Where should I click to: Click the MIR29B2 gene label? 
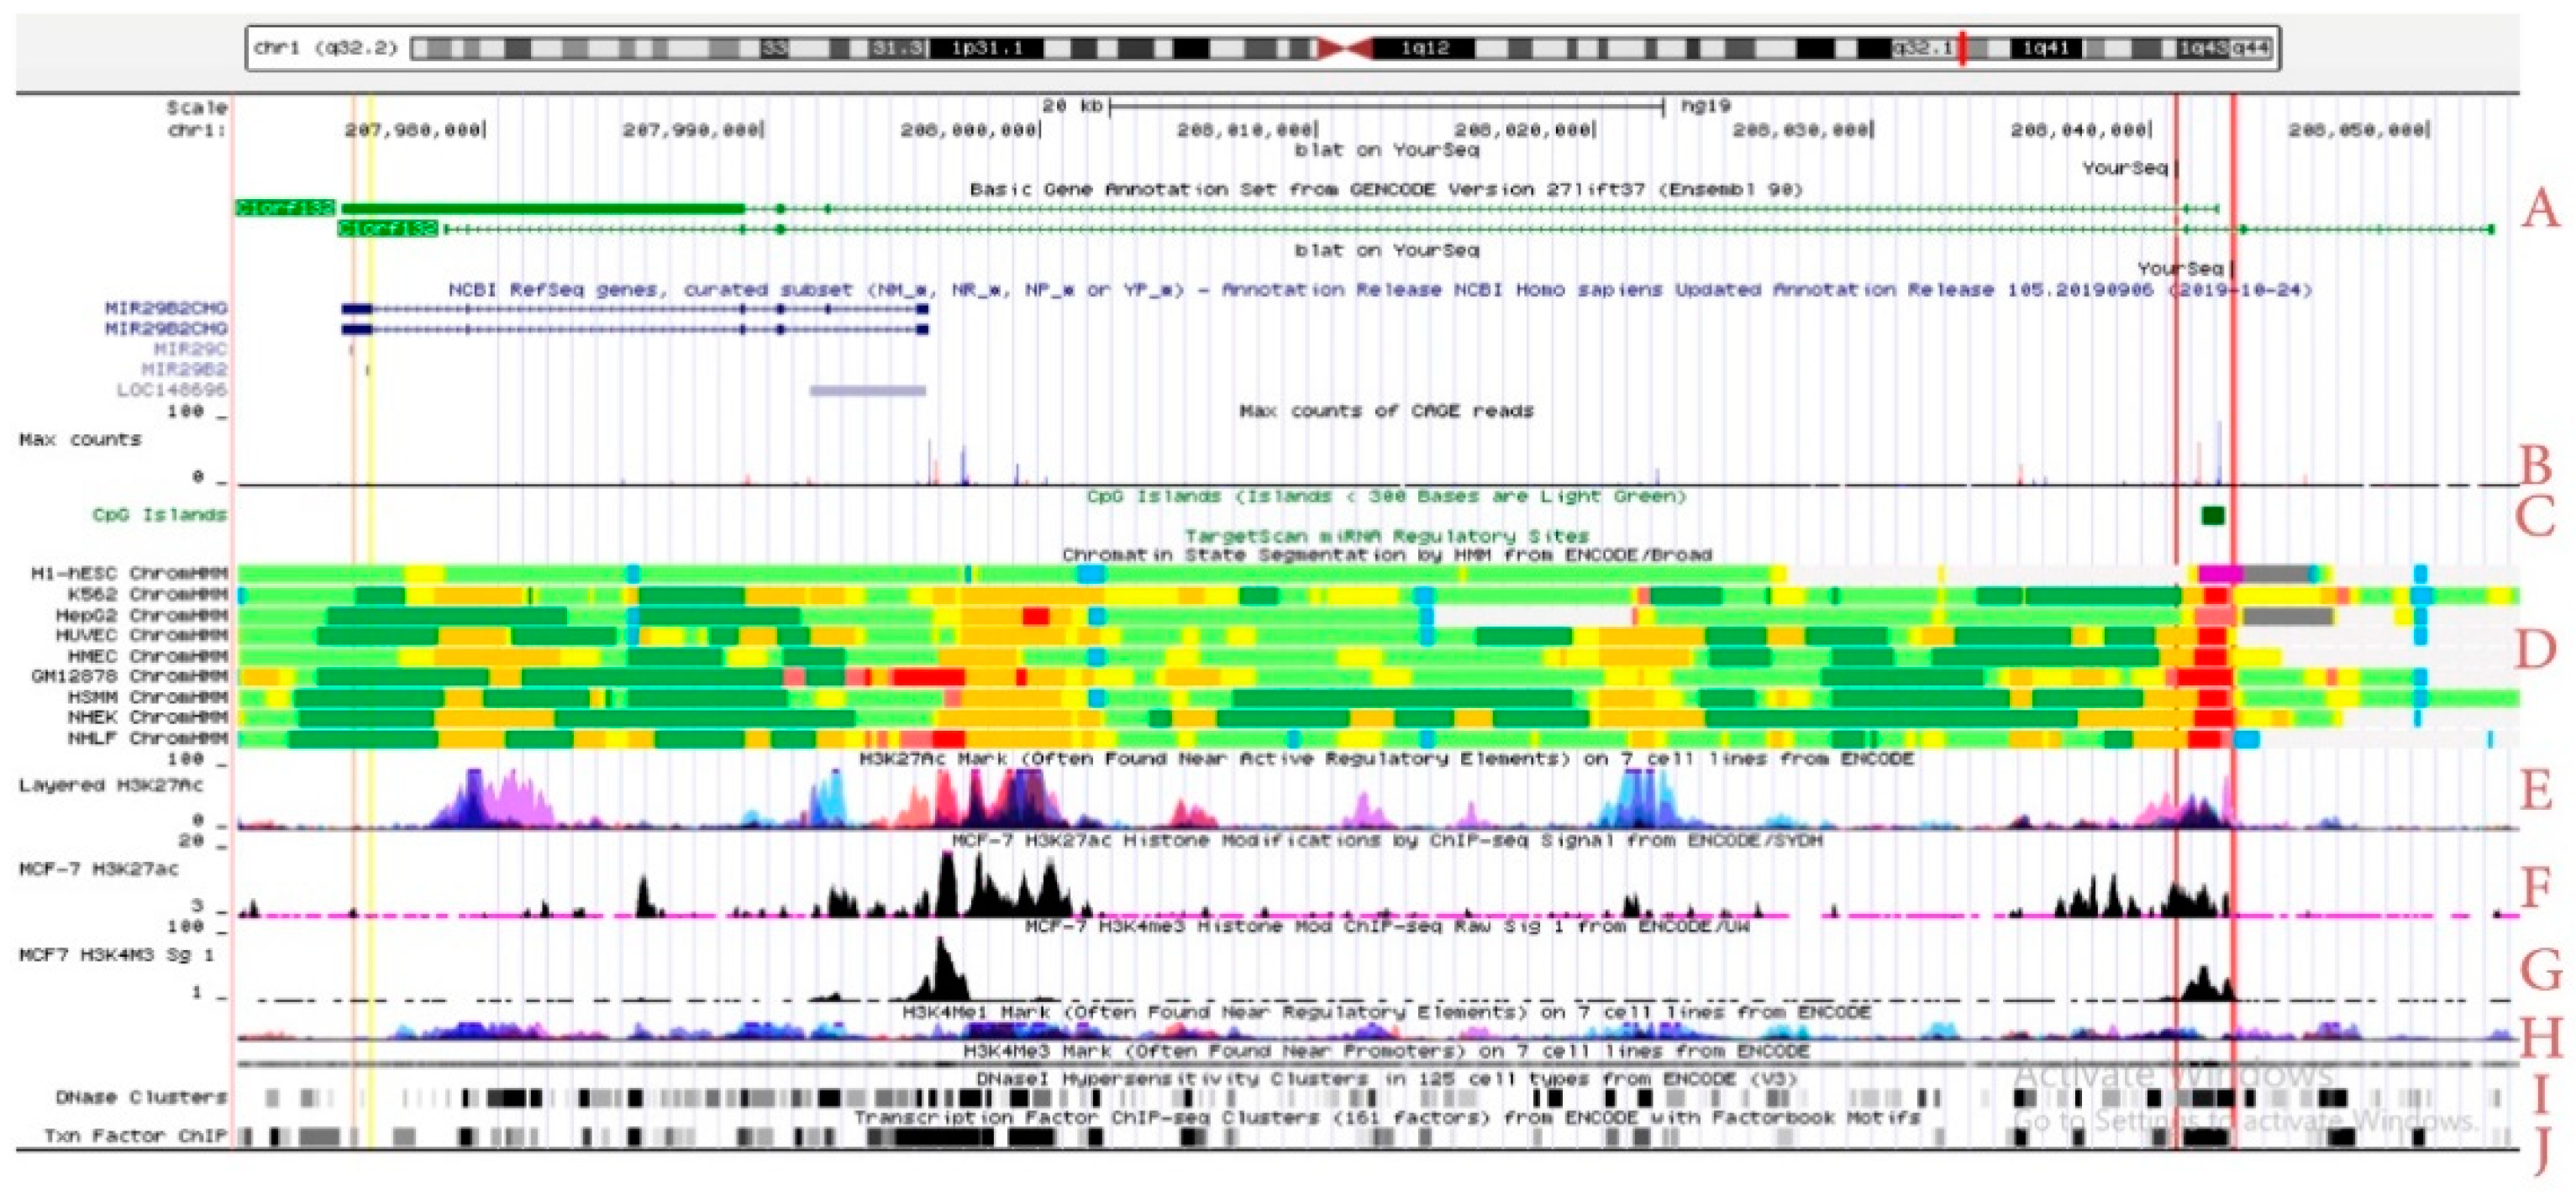184,369
